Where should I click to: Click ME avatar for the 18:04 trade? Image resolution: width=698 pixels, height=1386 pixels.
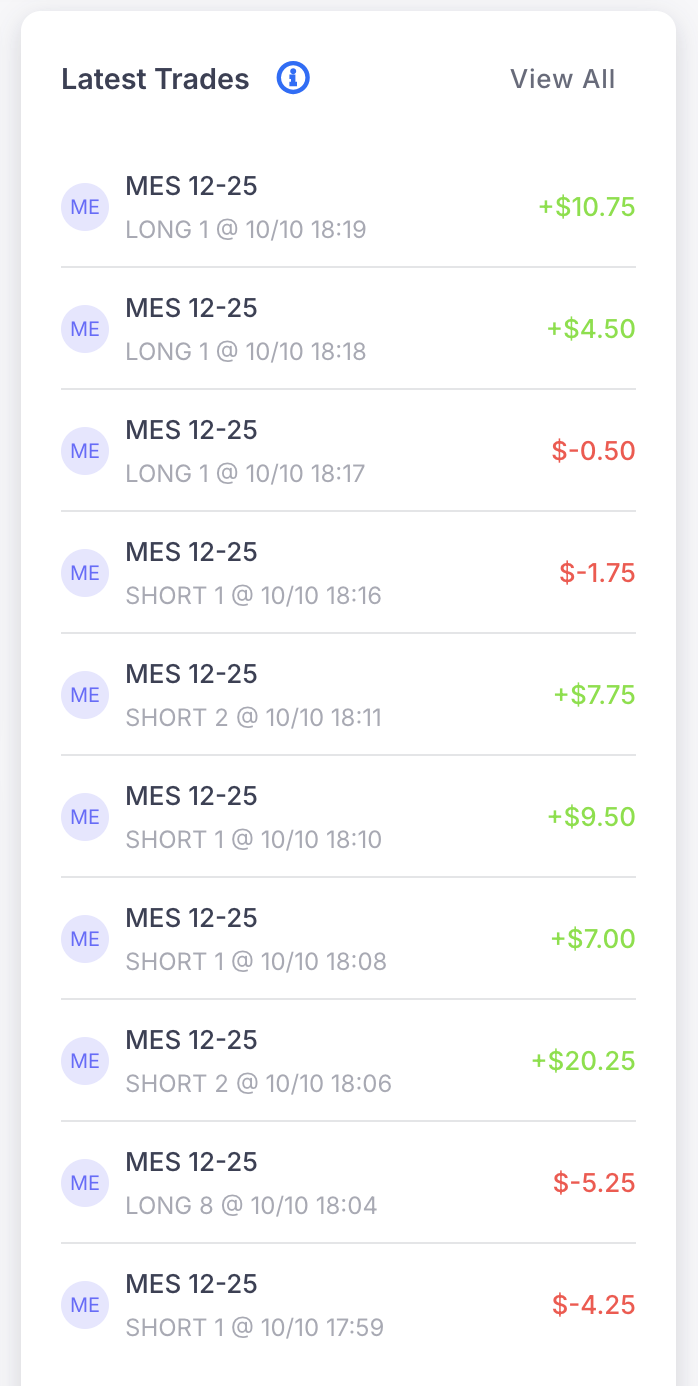(85, 1183)
